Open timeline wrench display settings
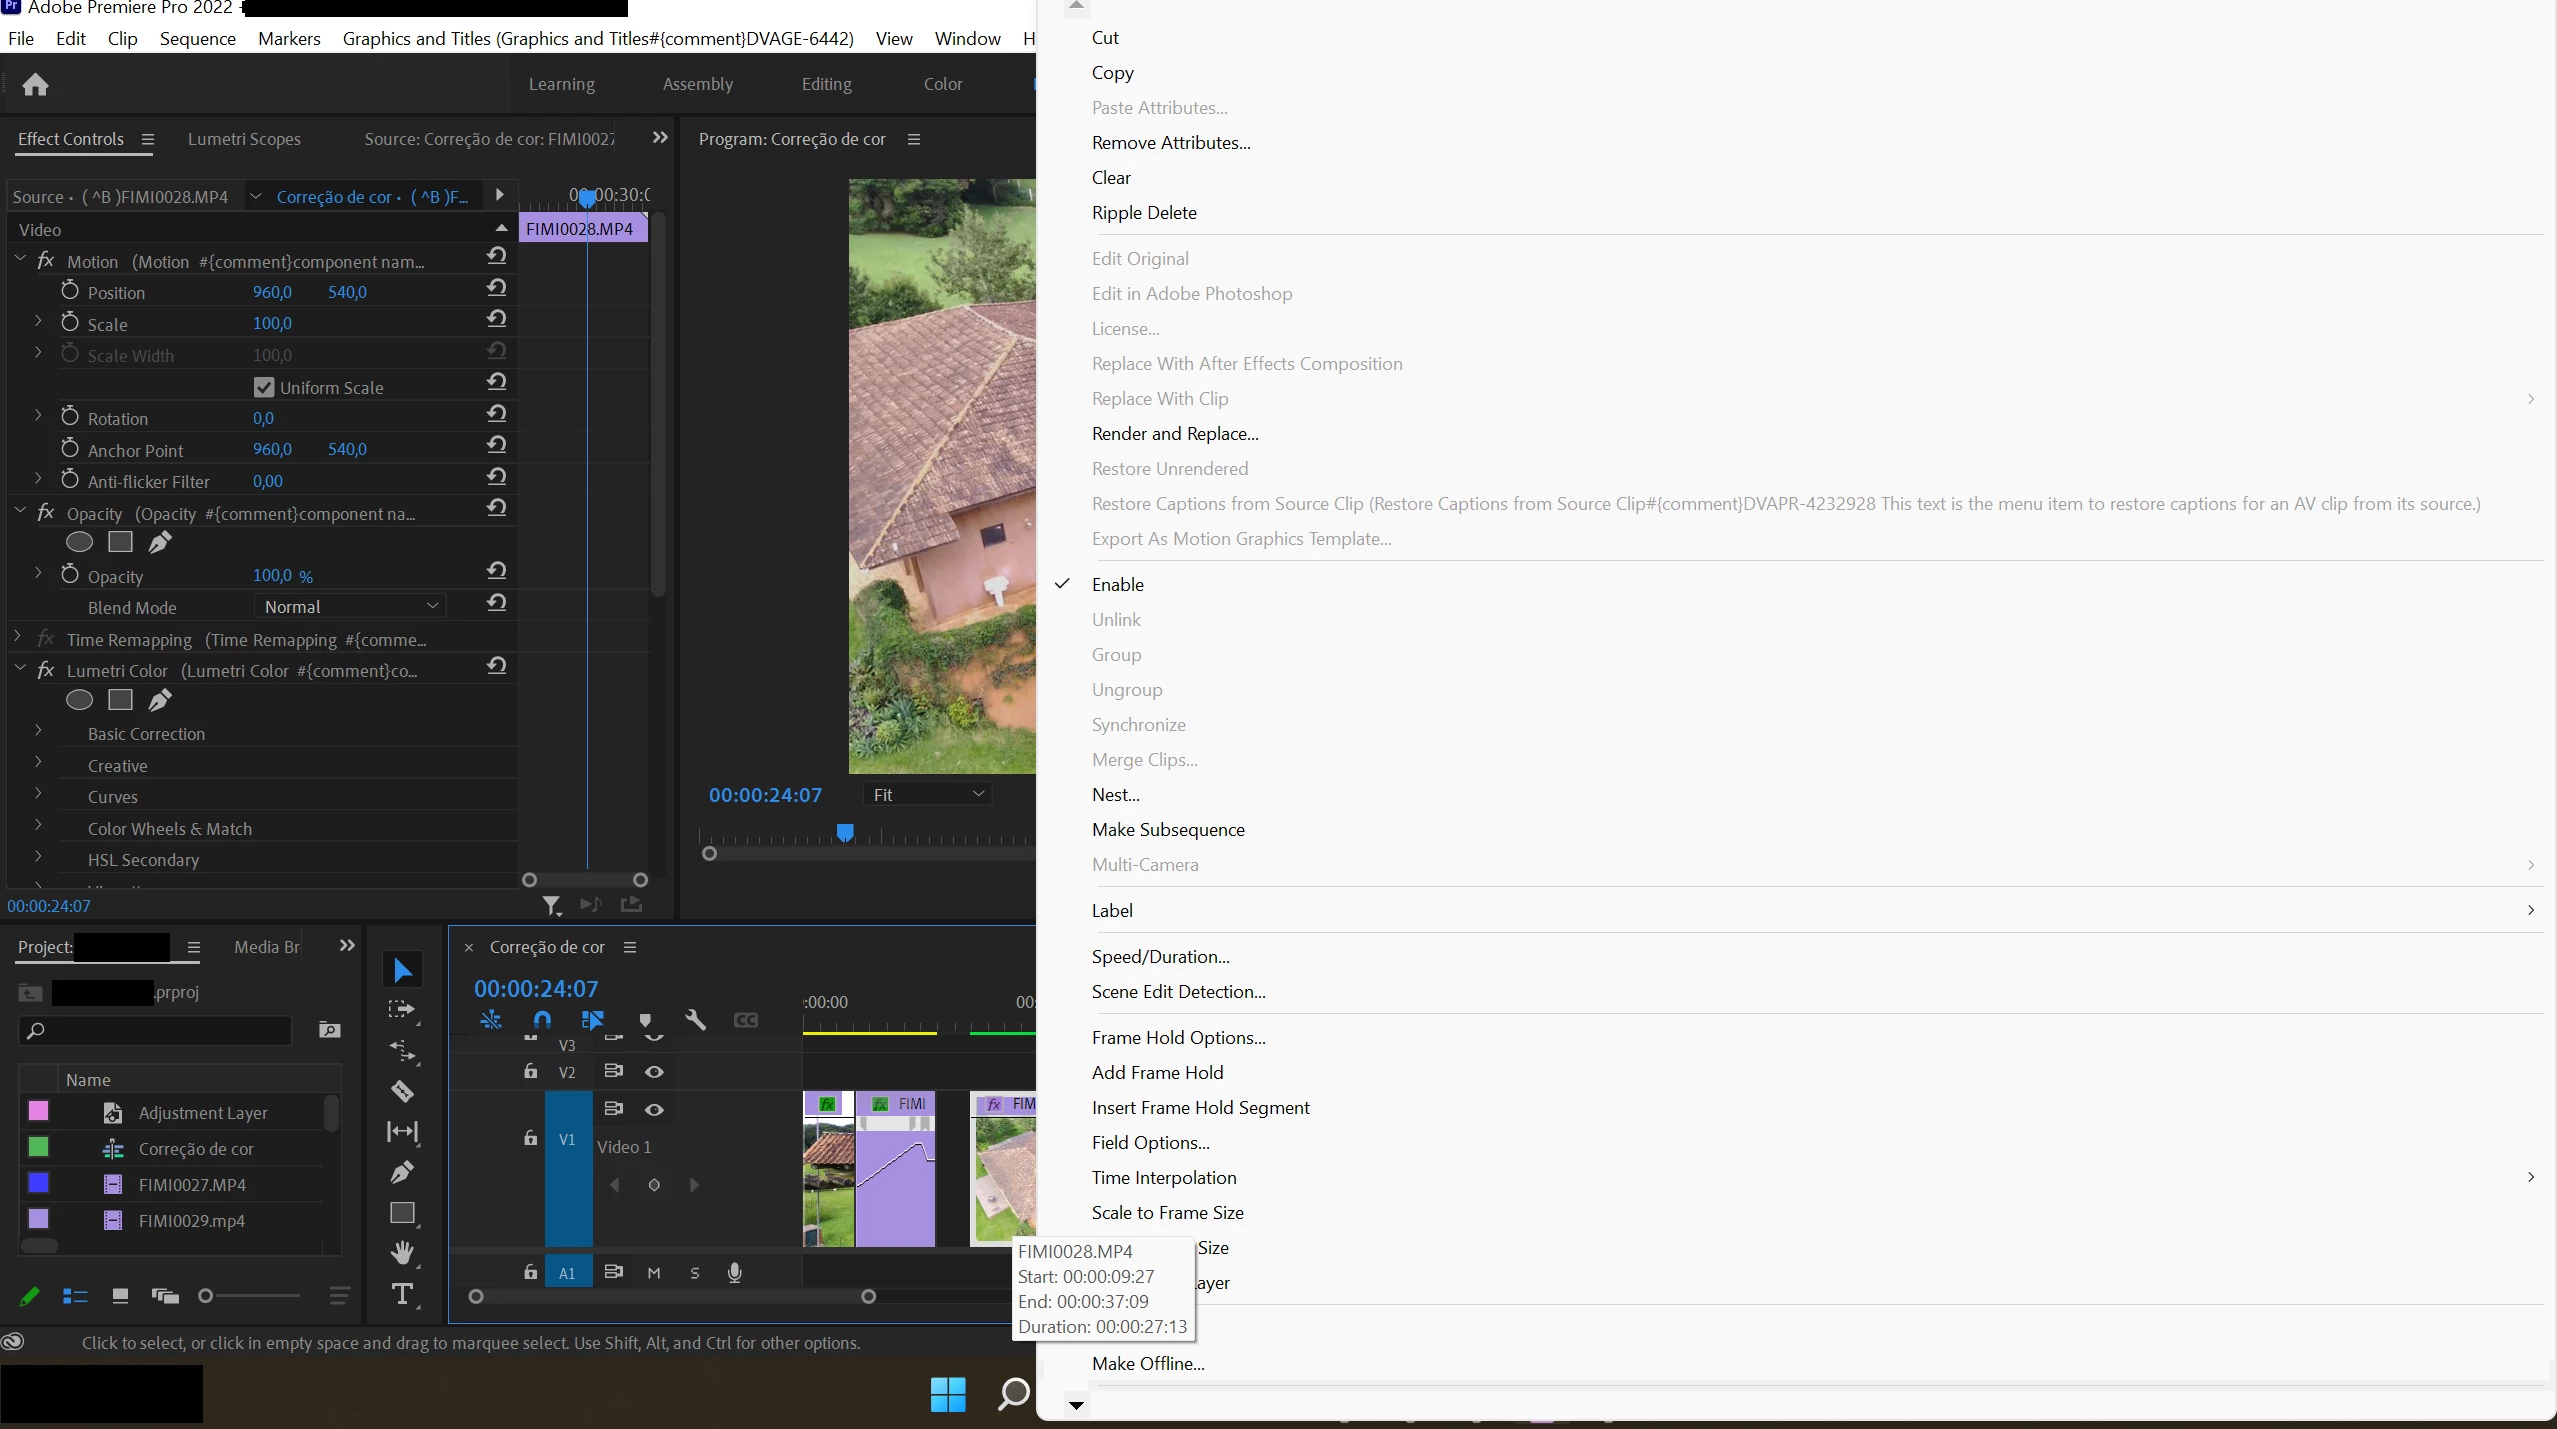This screenshot has height=1429, width=2557. [x=696, y=1020]
